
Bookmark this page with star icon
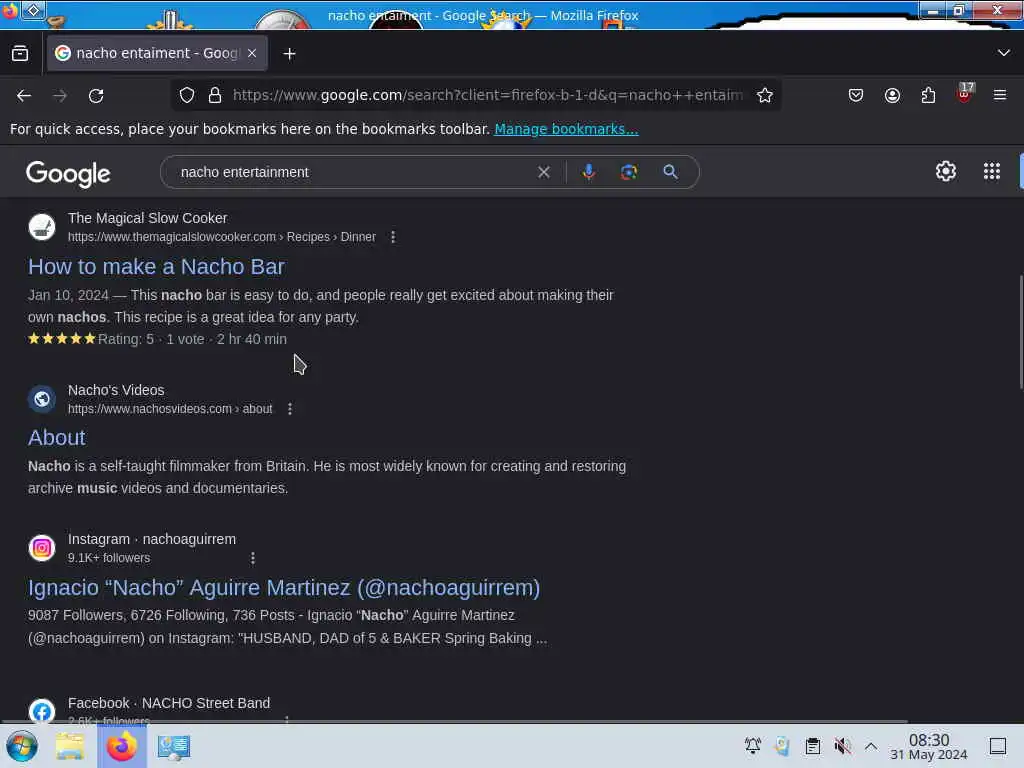765,95
